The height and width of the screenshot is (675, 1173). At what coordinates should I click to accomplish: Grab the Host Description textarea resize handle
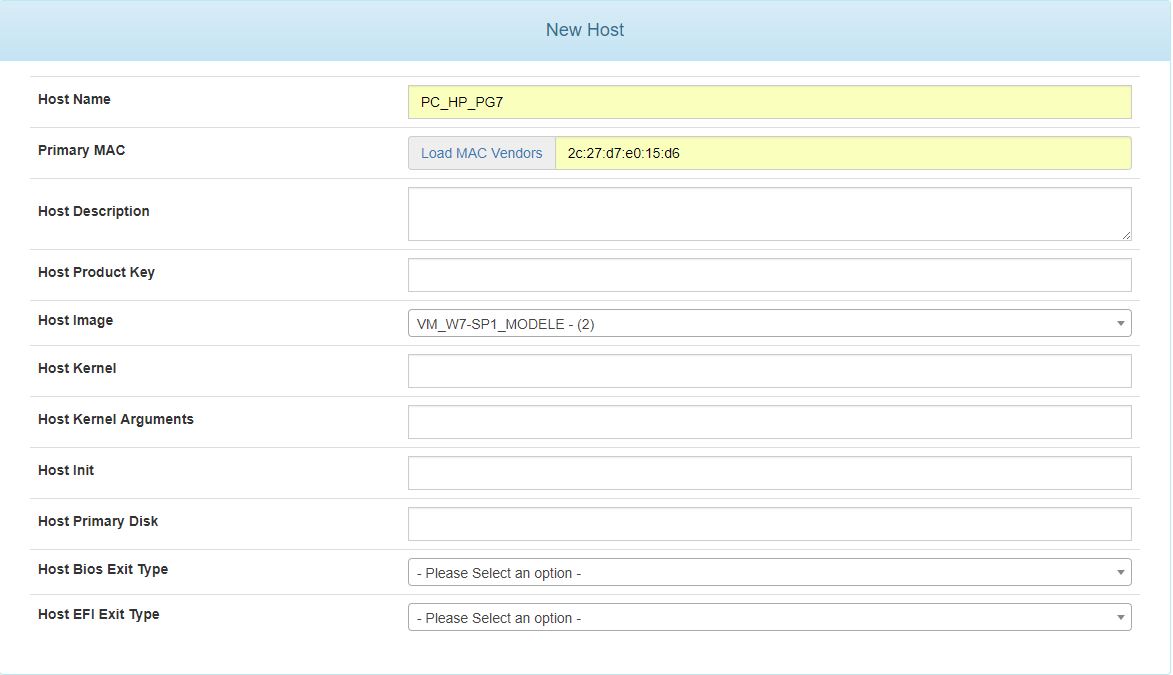[1126, 235]
